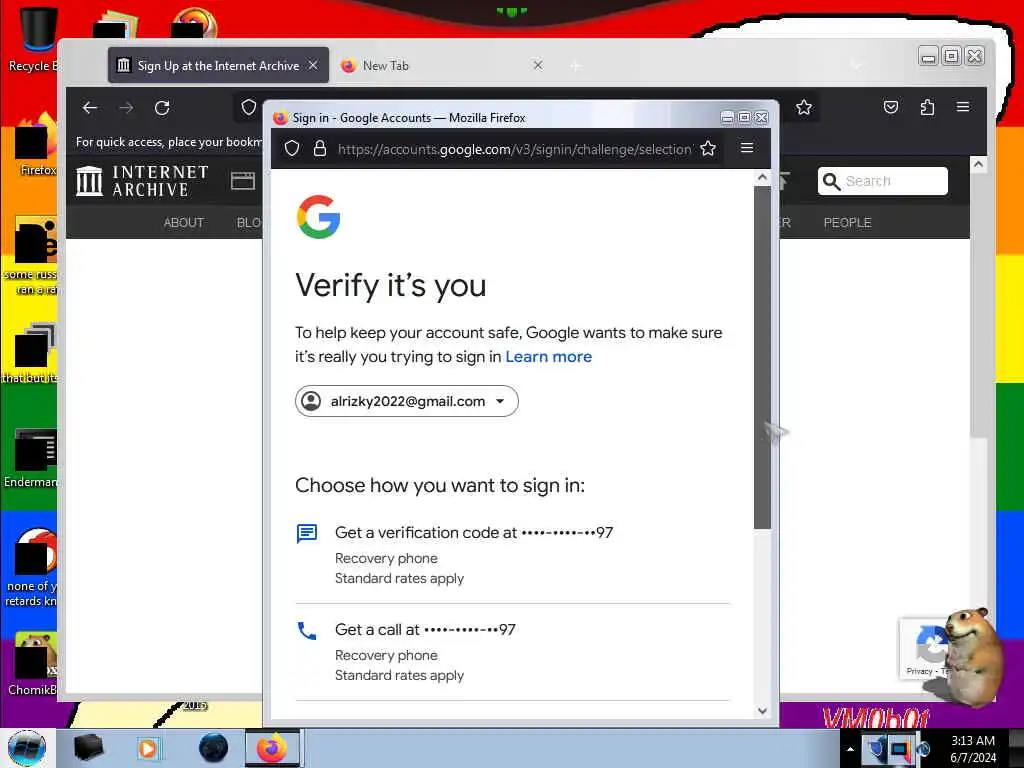The image size is (1024, 768).
Task: Close the Sign Up at the Internet Archive tab
Action: pos(313,65)
